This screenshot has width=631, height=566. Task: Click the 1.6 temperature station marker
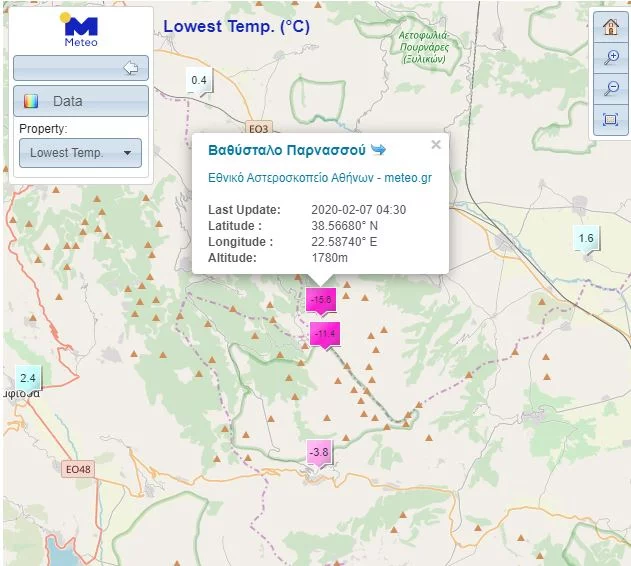[586, 237]
